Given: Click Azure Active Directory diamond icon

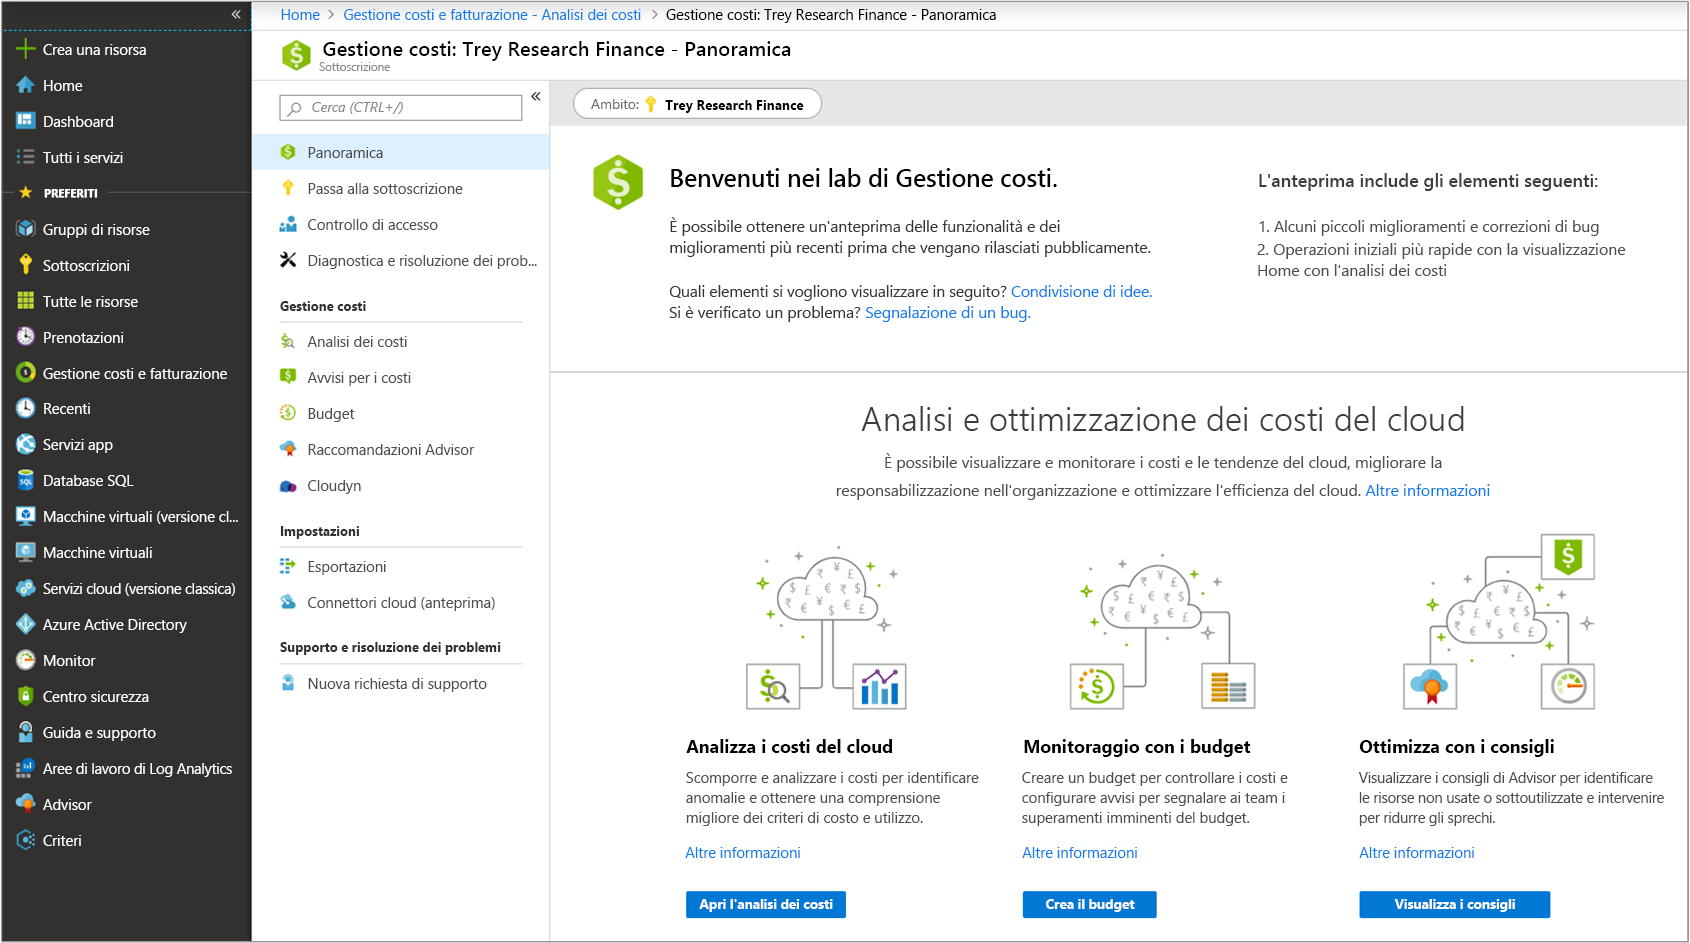Looking at the screenshot, I should click(x=25, y=624).
